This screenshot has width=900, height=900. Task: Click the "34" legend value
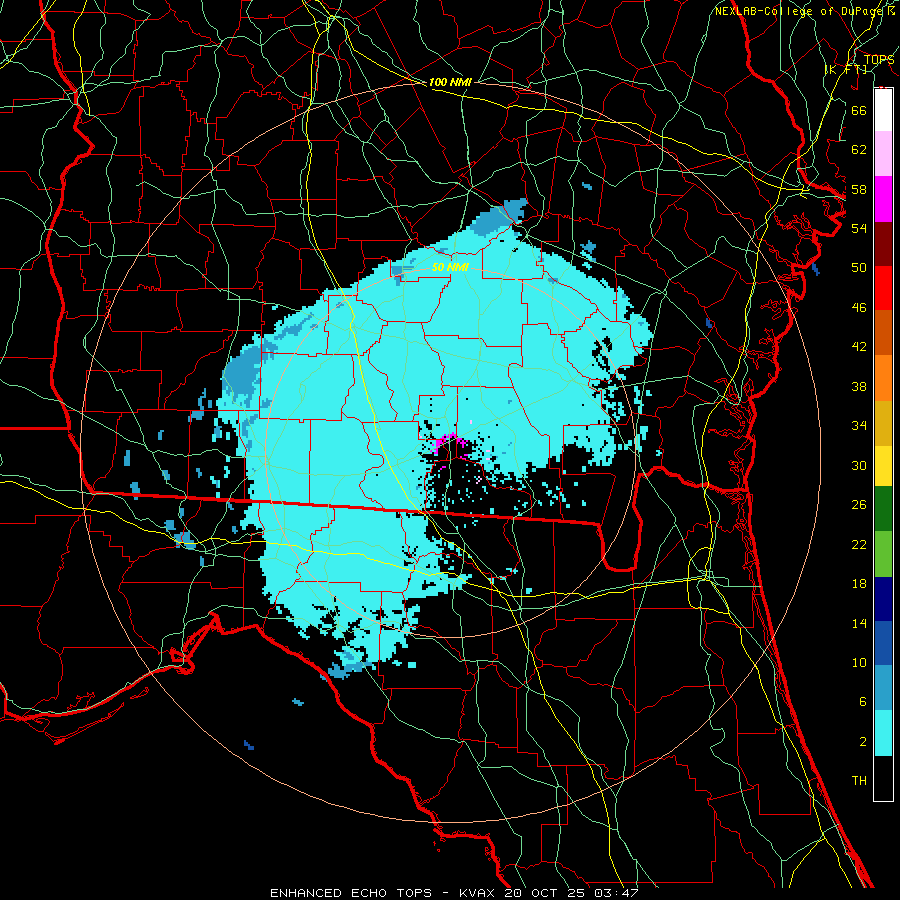point(859,425)
